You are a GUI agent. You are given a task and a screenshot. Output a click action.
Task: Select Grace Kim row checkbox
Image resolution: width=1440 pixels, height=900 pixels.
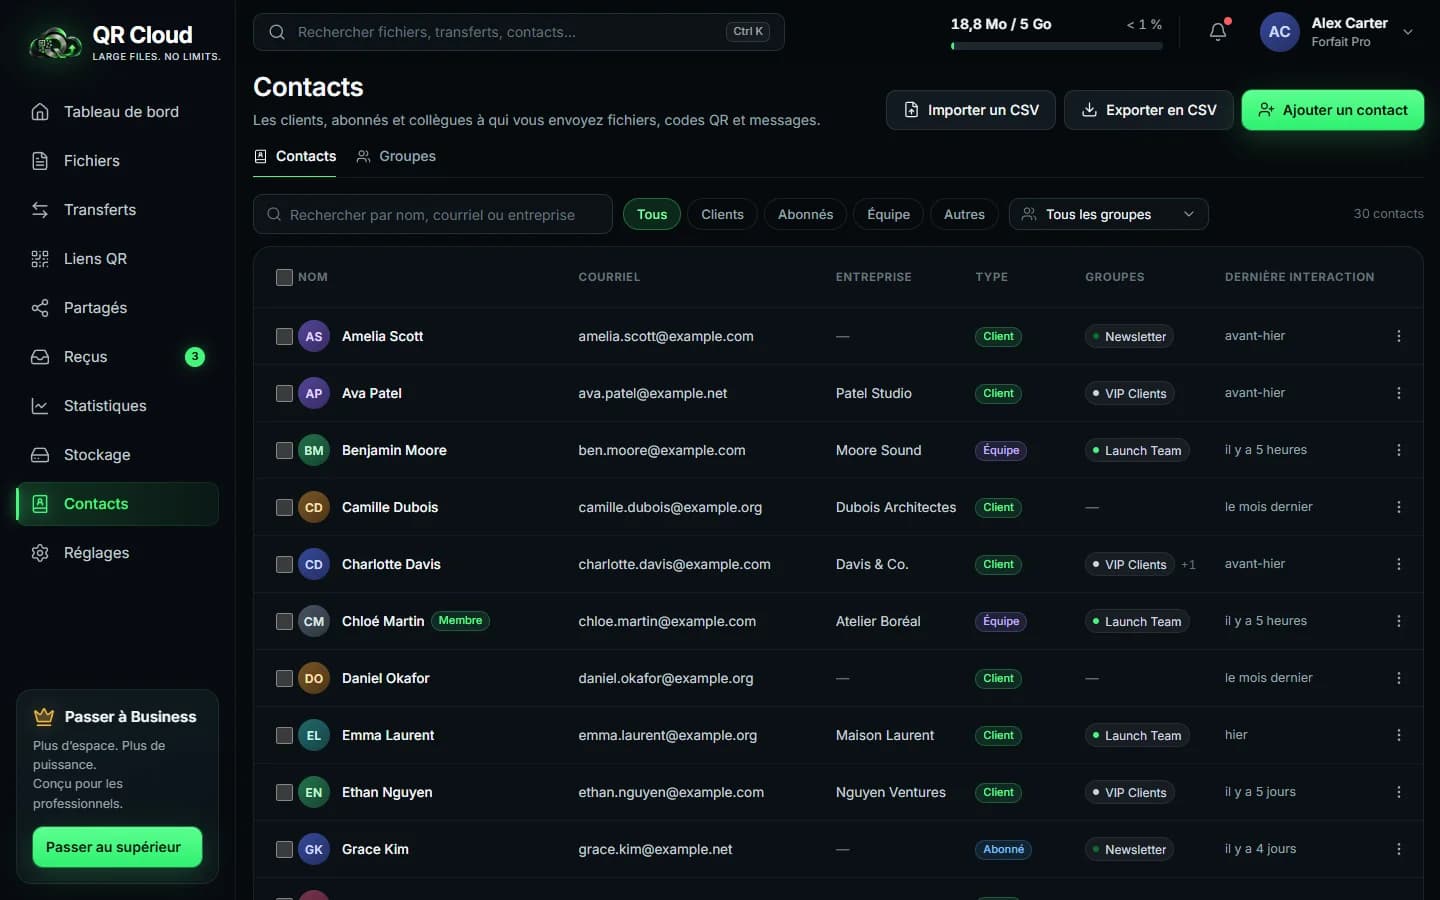(x=284, y=849)
